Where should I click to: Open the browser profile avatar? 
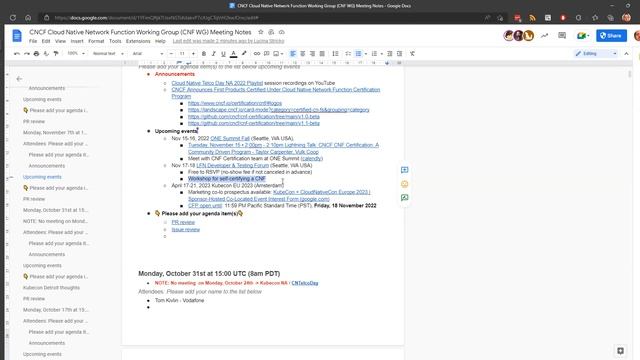[626, 18]
